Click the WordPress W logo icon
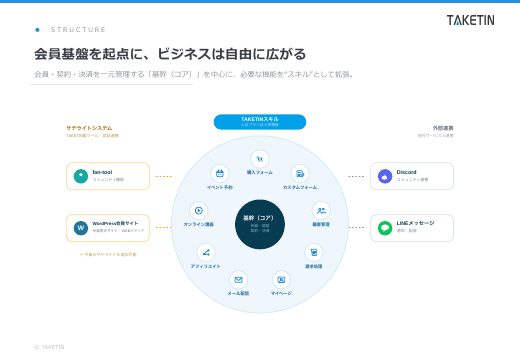Screen dimensions: 520x360 (81, 228)
